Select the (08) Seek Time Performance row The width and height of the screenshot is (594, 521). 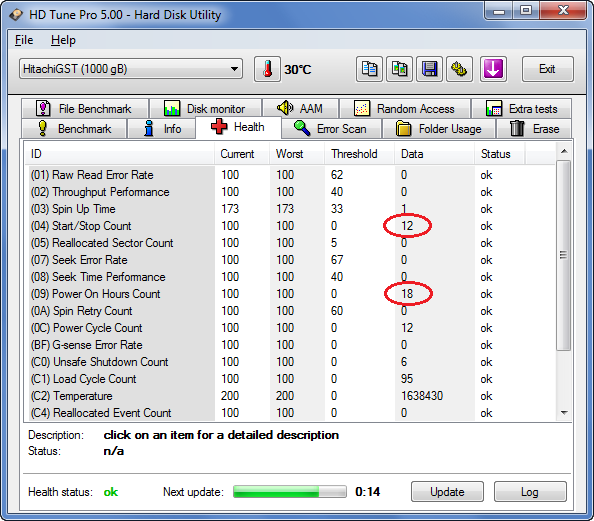(x=290, y=277)
